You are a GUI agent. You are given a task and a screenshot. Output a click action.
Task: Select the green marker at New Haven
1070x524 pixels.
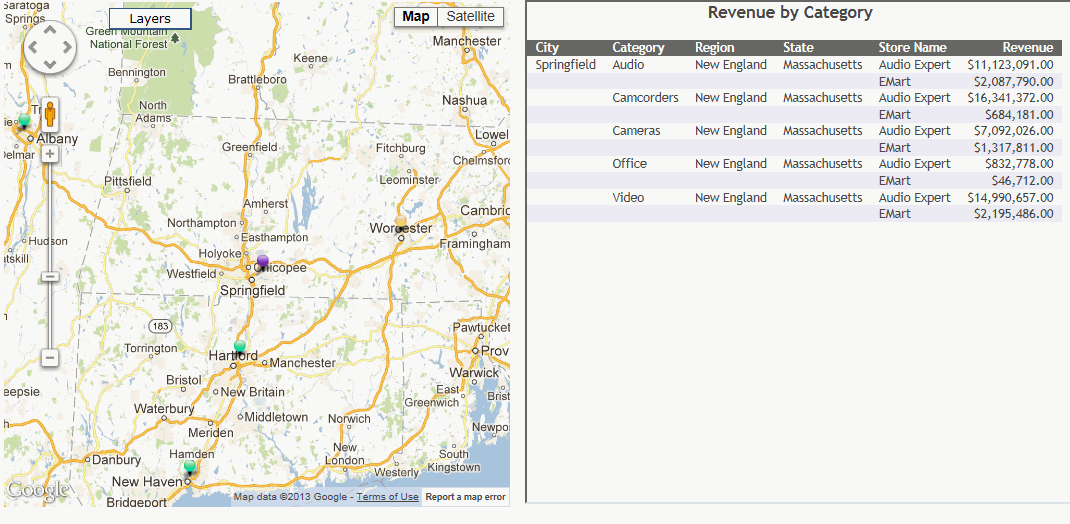190,469
